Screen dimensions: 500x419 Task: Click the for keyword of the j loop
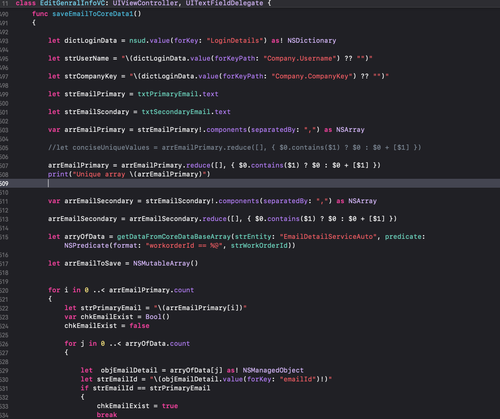click(x=70, y=343)
